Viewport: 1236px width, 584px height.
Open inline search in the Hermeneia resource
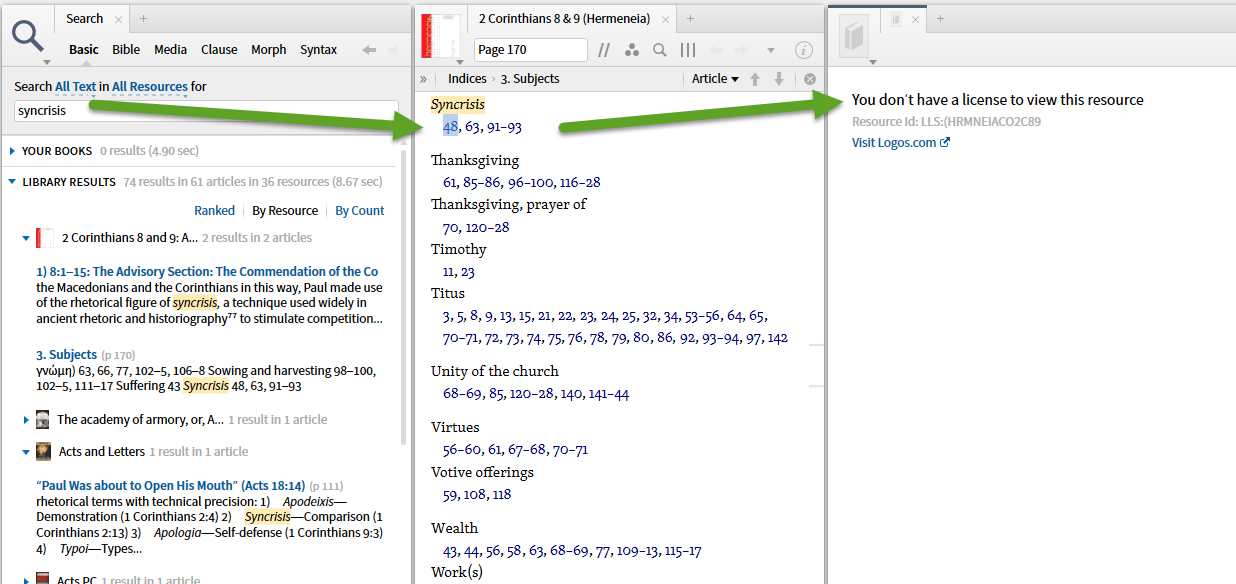pos(659,50)
